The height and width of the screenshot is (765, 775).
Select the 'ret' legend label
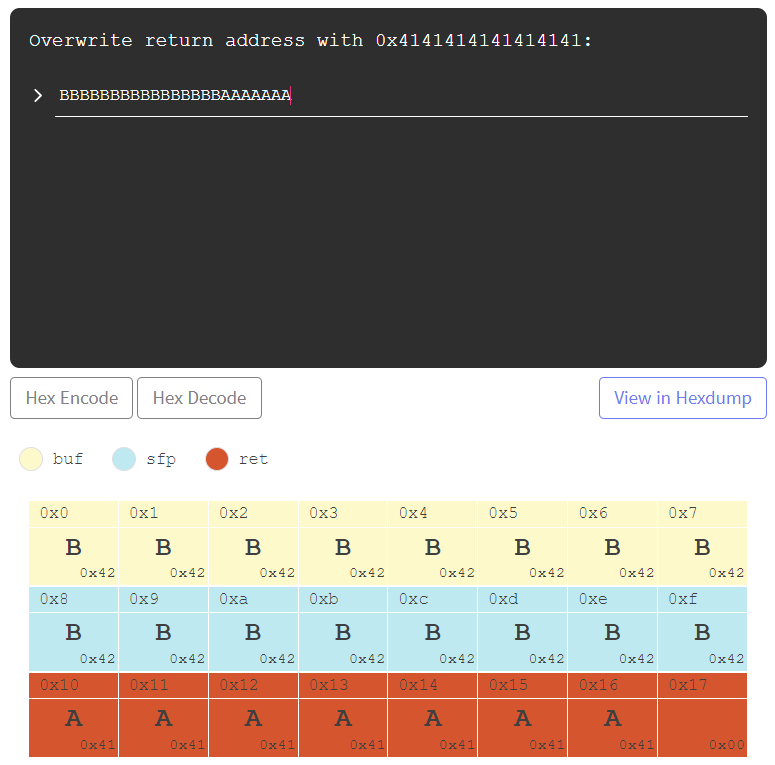tap(254, 459)
